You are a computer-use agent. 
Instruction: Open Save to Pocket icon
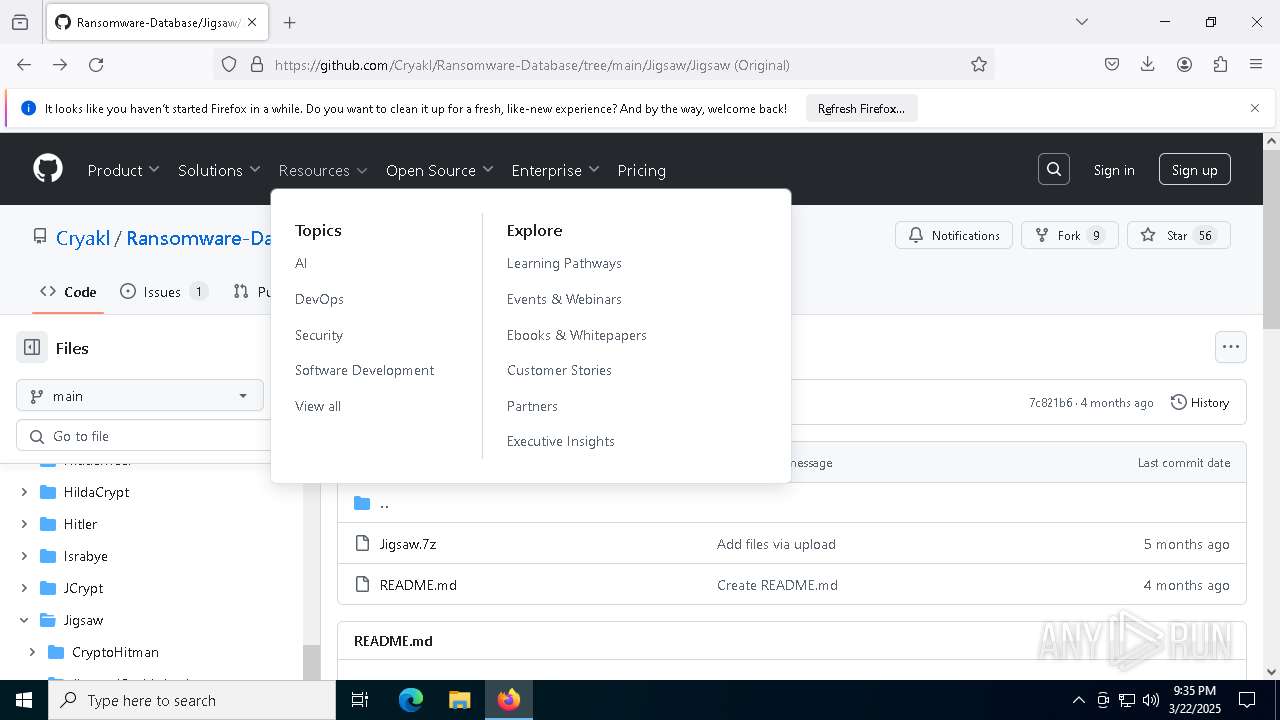point(1112,64)
